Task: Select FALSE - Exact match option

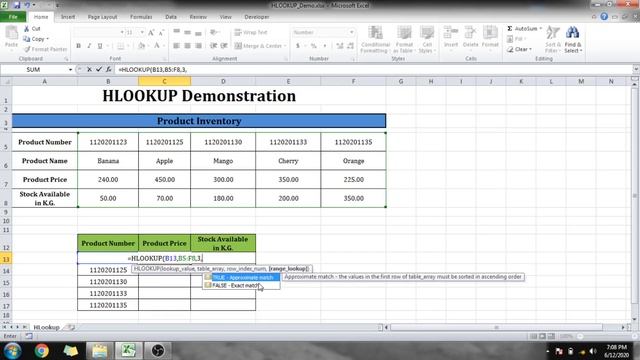Action: 241,285
